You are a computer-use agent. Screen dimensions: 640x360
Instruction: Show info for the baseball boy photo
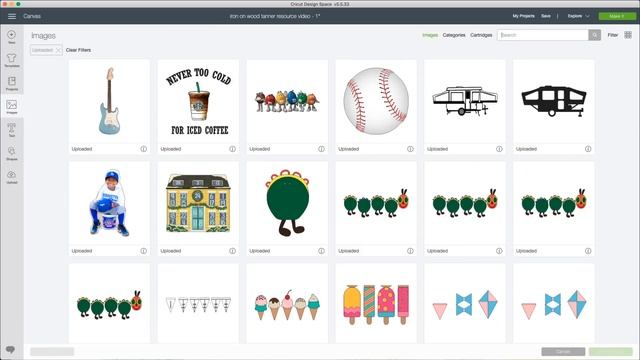[x=144, y=251]
